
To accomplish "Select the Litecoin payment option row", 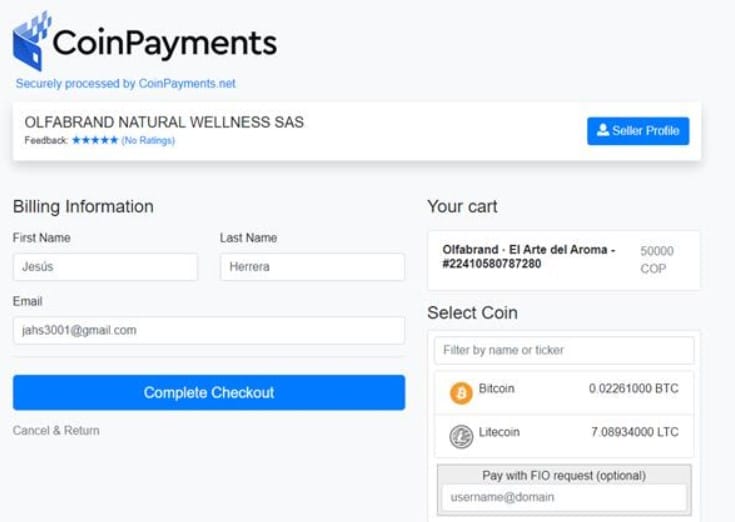I will pos(564,436).
